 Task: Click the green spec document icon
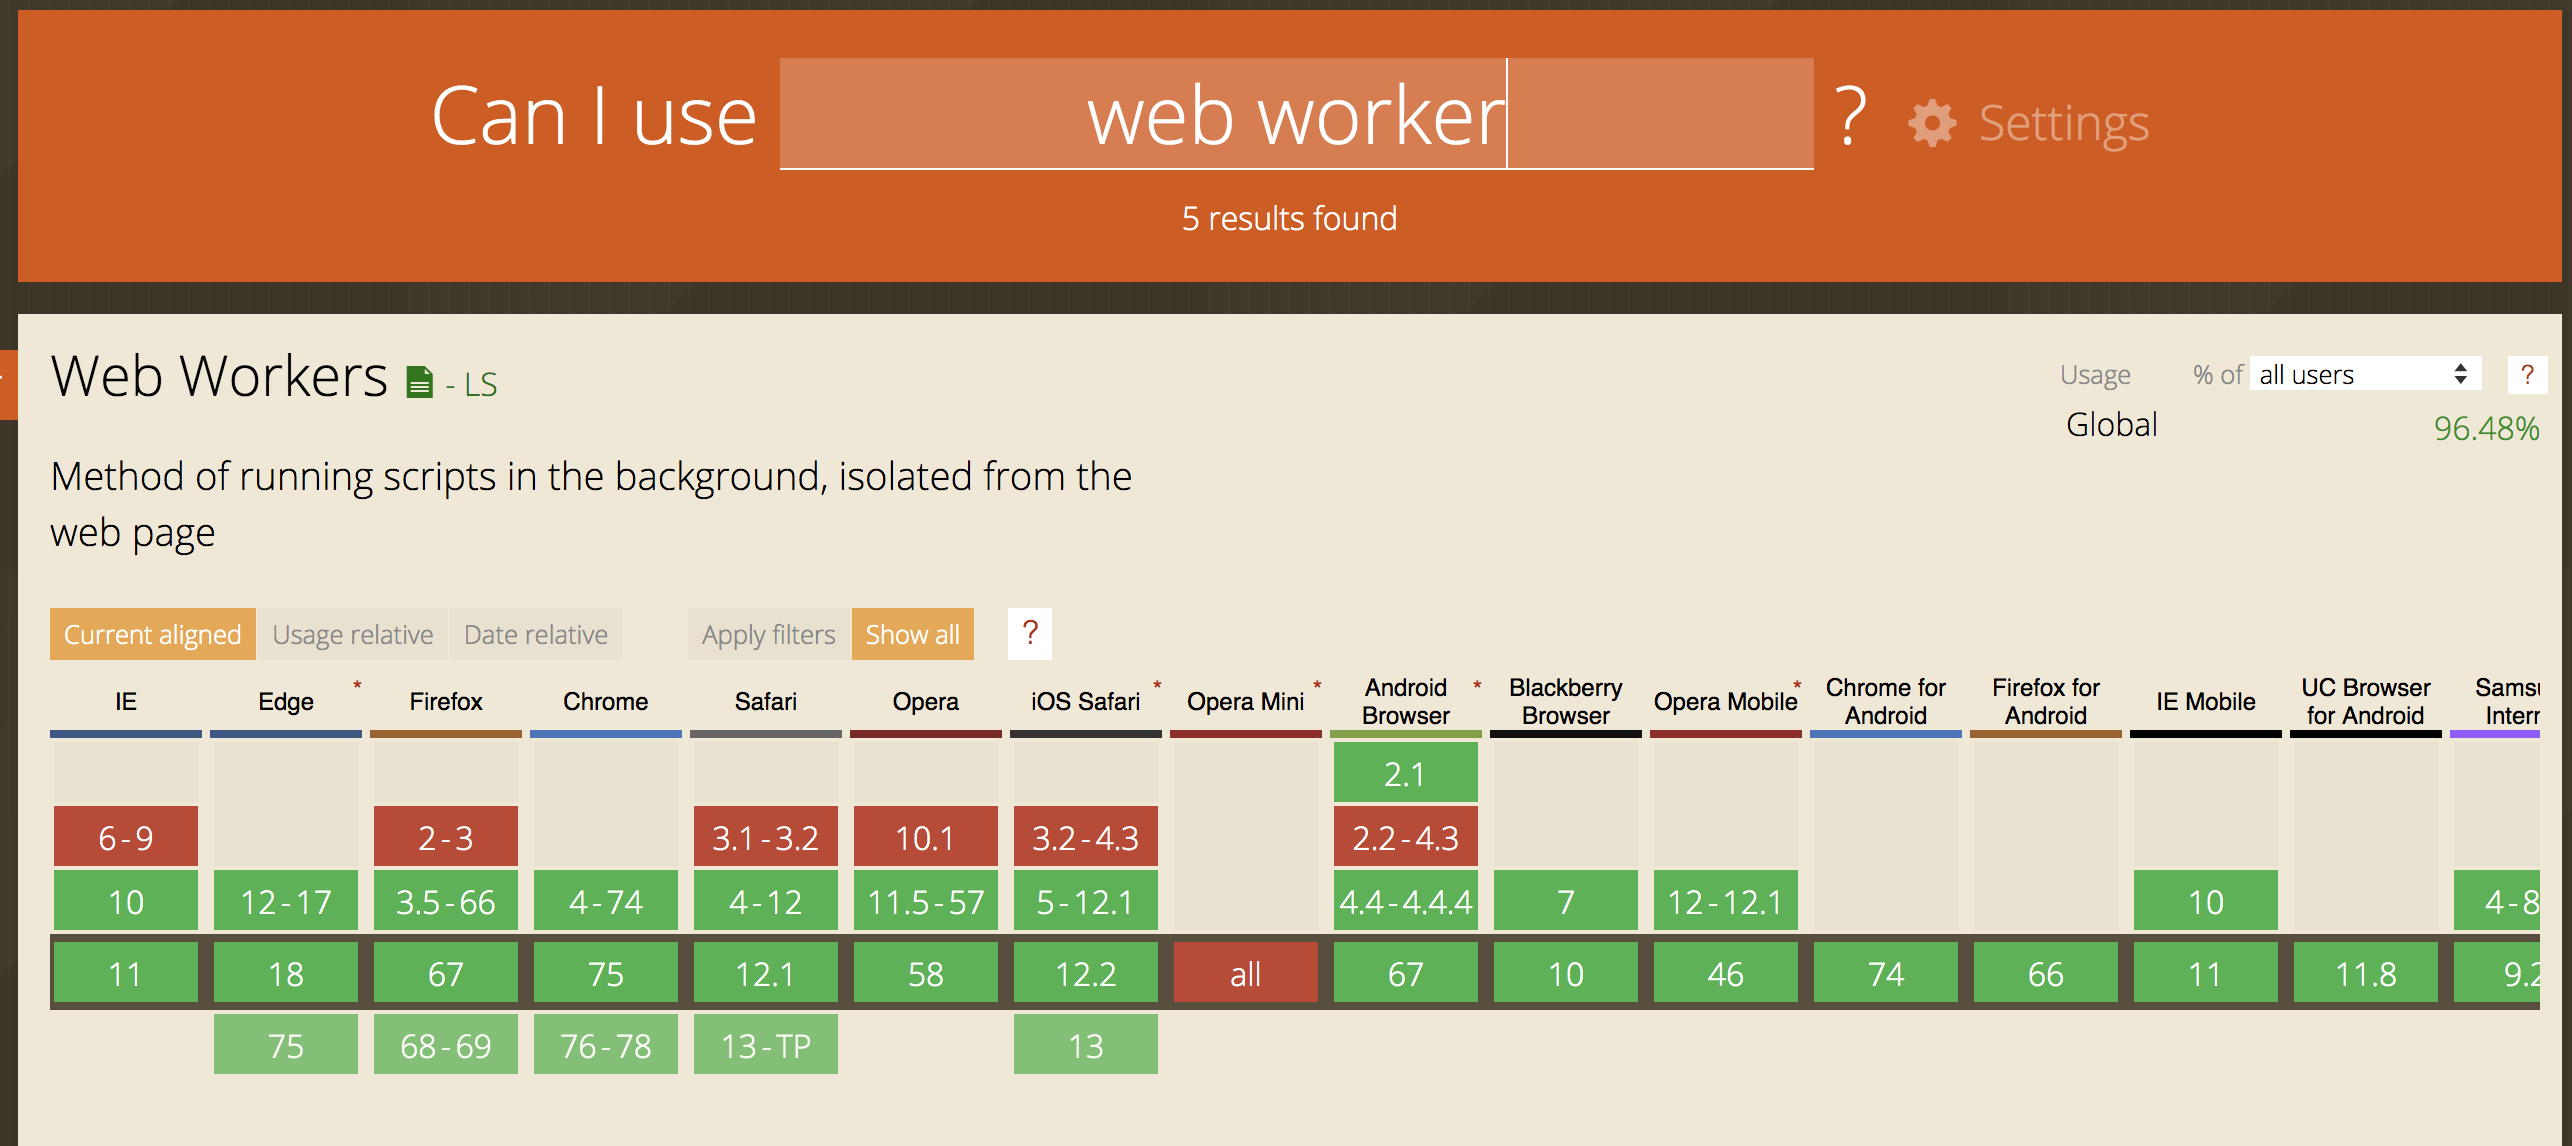point(419,382)
